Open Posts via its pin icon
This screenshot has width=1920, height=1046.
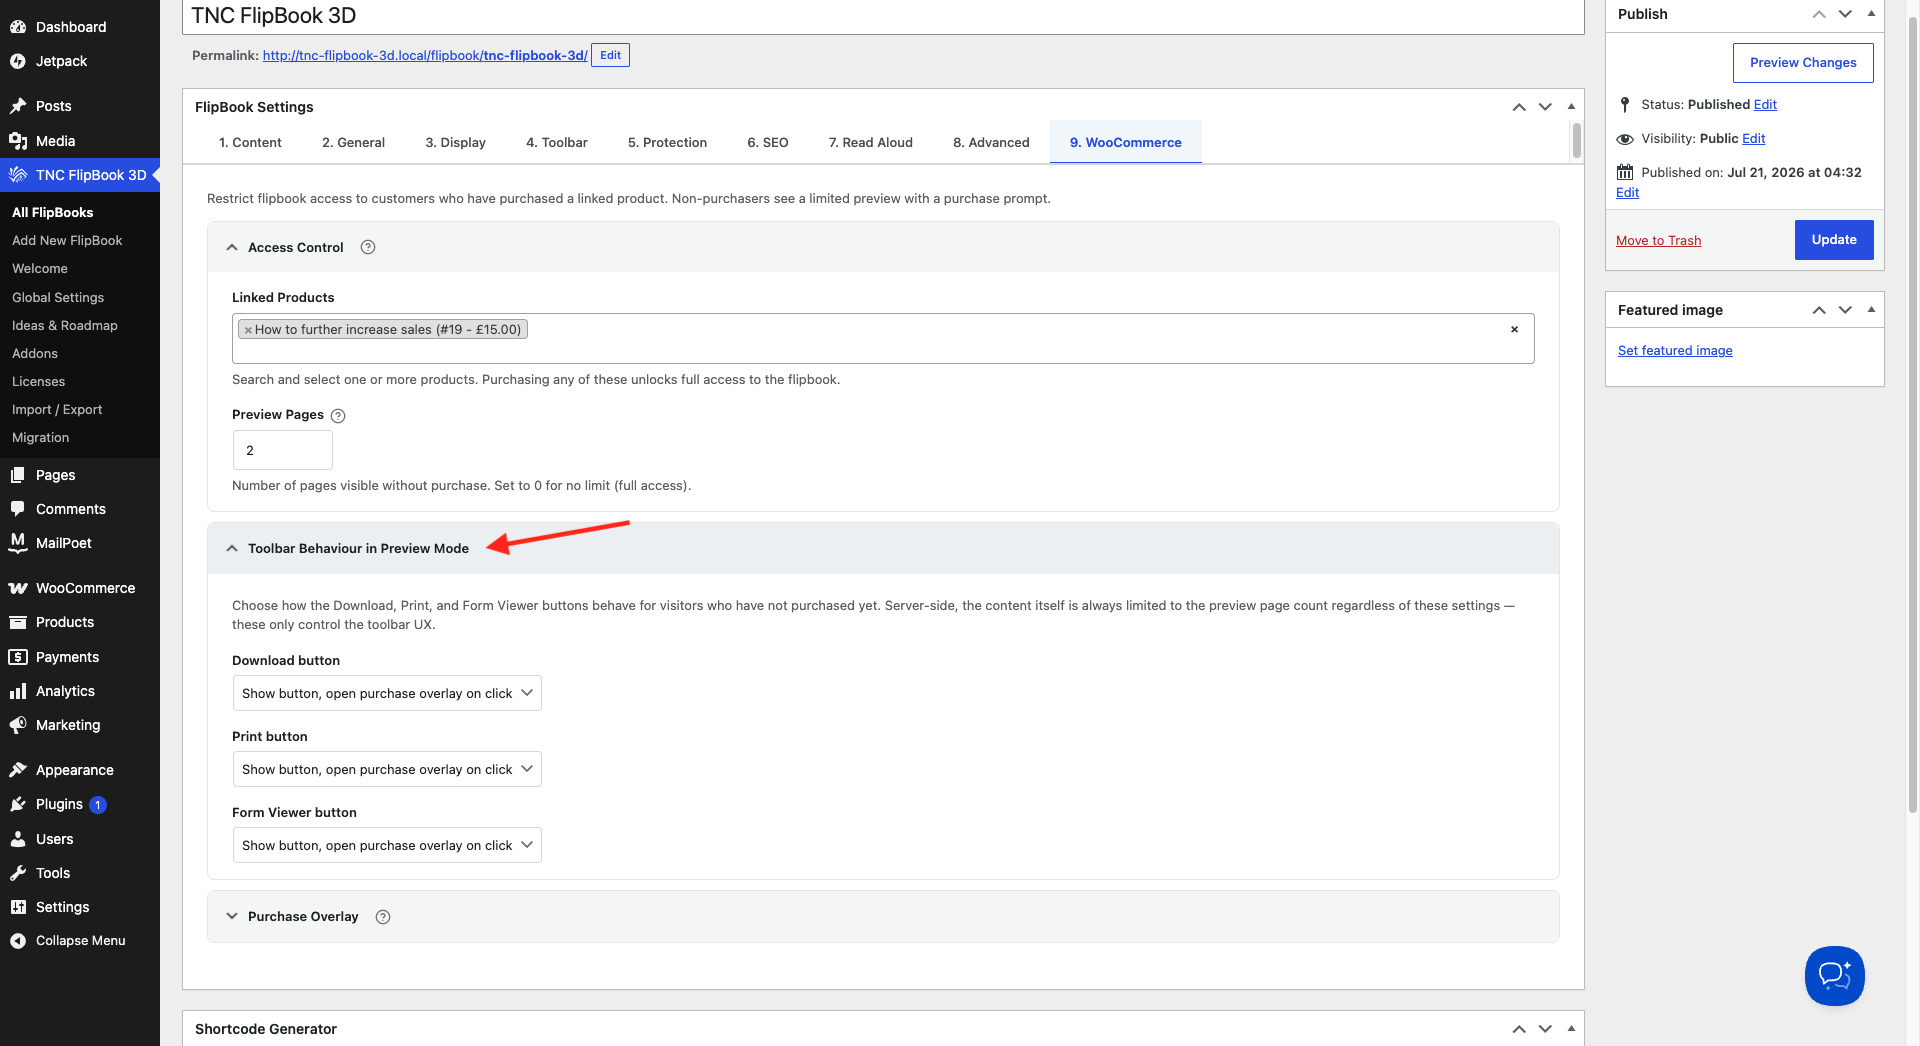pos(18,106)
